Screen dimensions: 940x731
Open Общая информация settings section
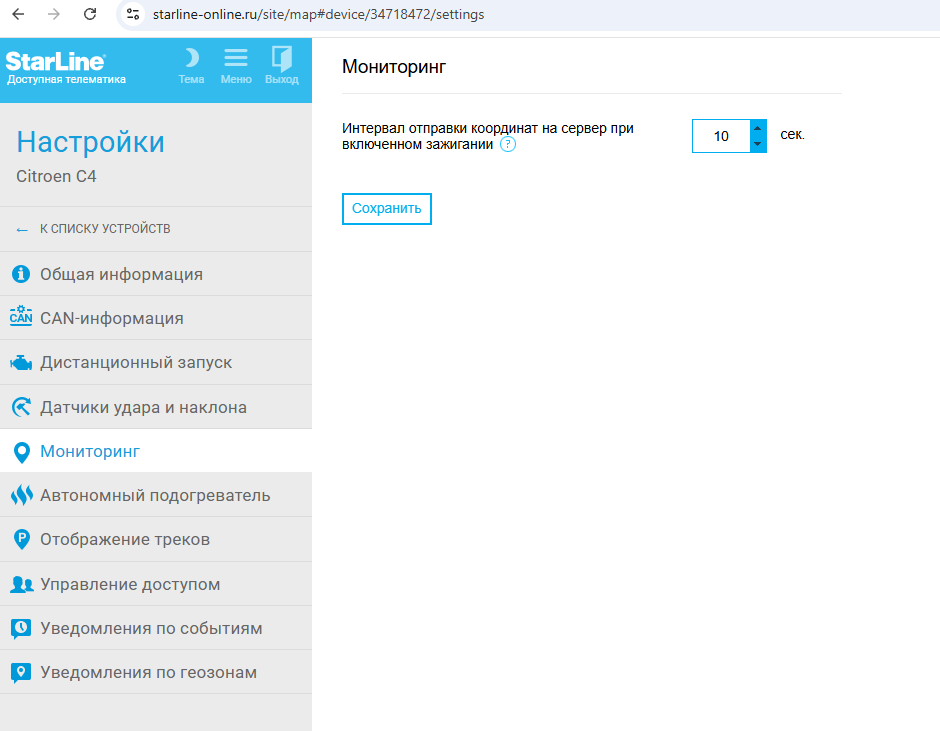coord(156,274)
